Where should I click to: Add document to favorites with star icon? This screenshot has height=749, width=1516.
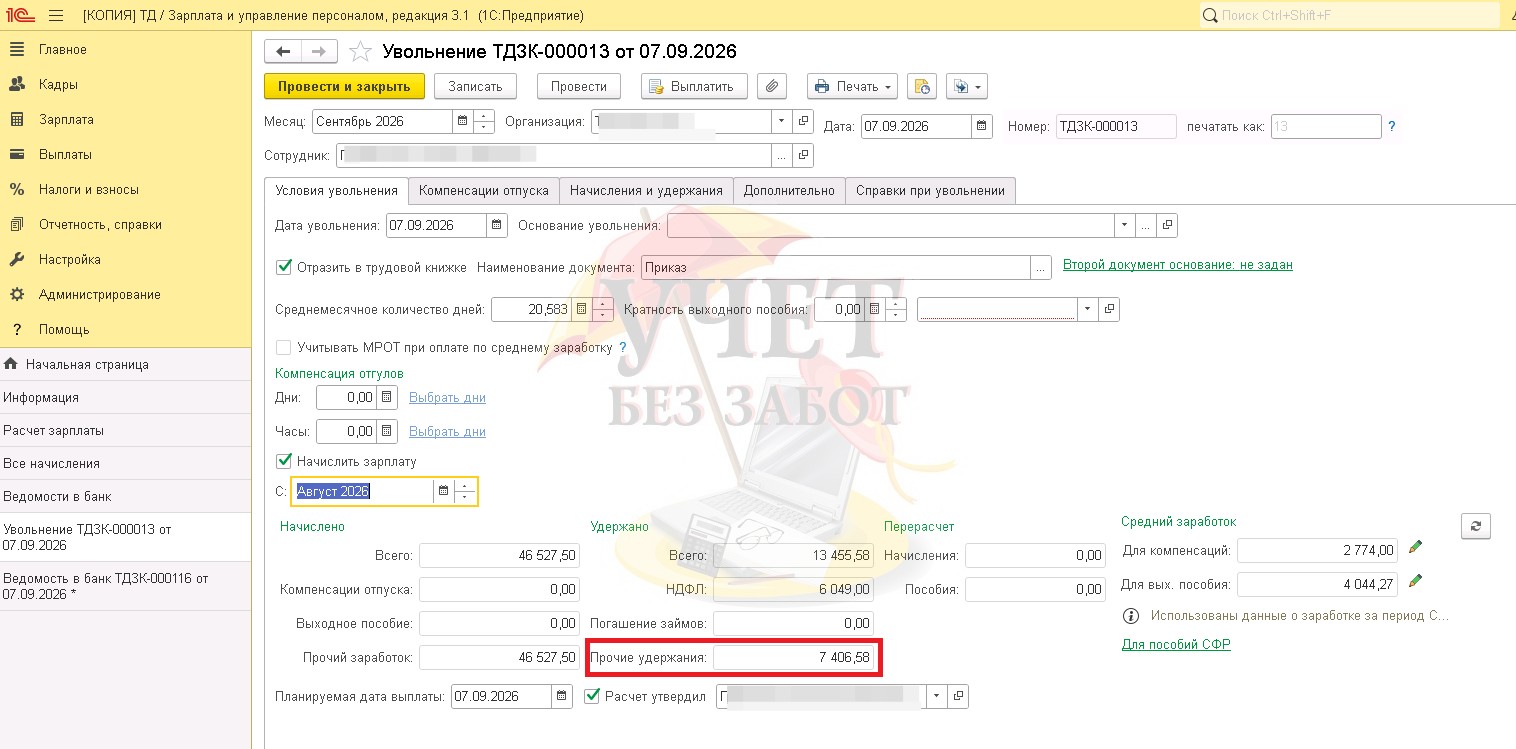pyautogui.click(x=360, y=52)
